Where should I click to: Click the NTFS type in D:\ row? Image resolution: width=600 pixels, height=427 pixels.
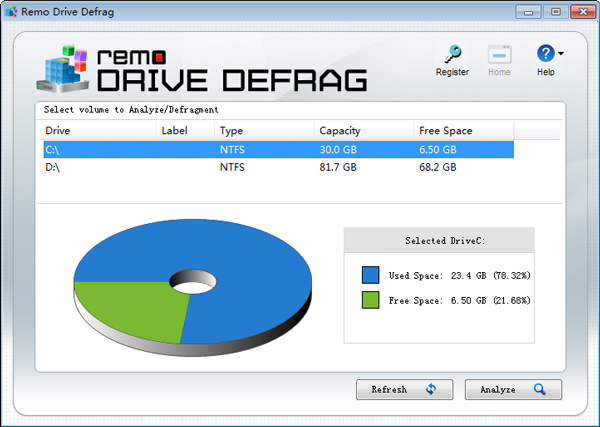[x=232, y=167]
